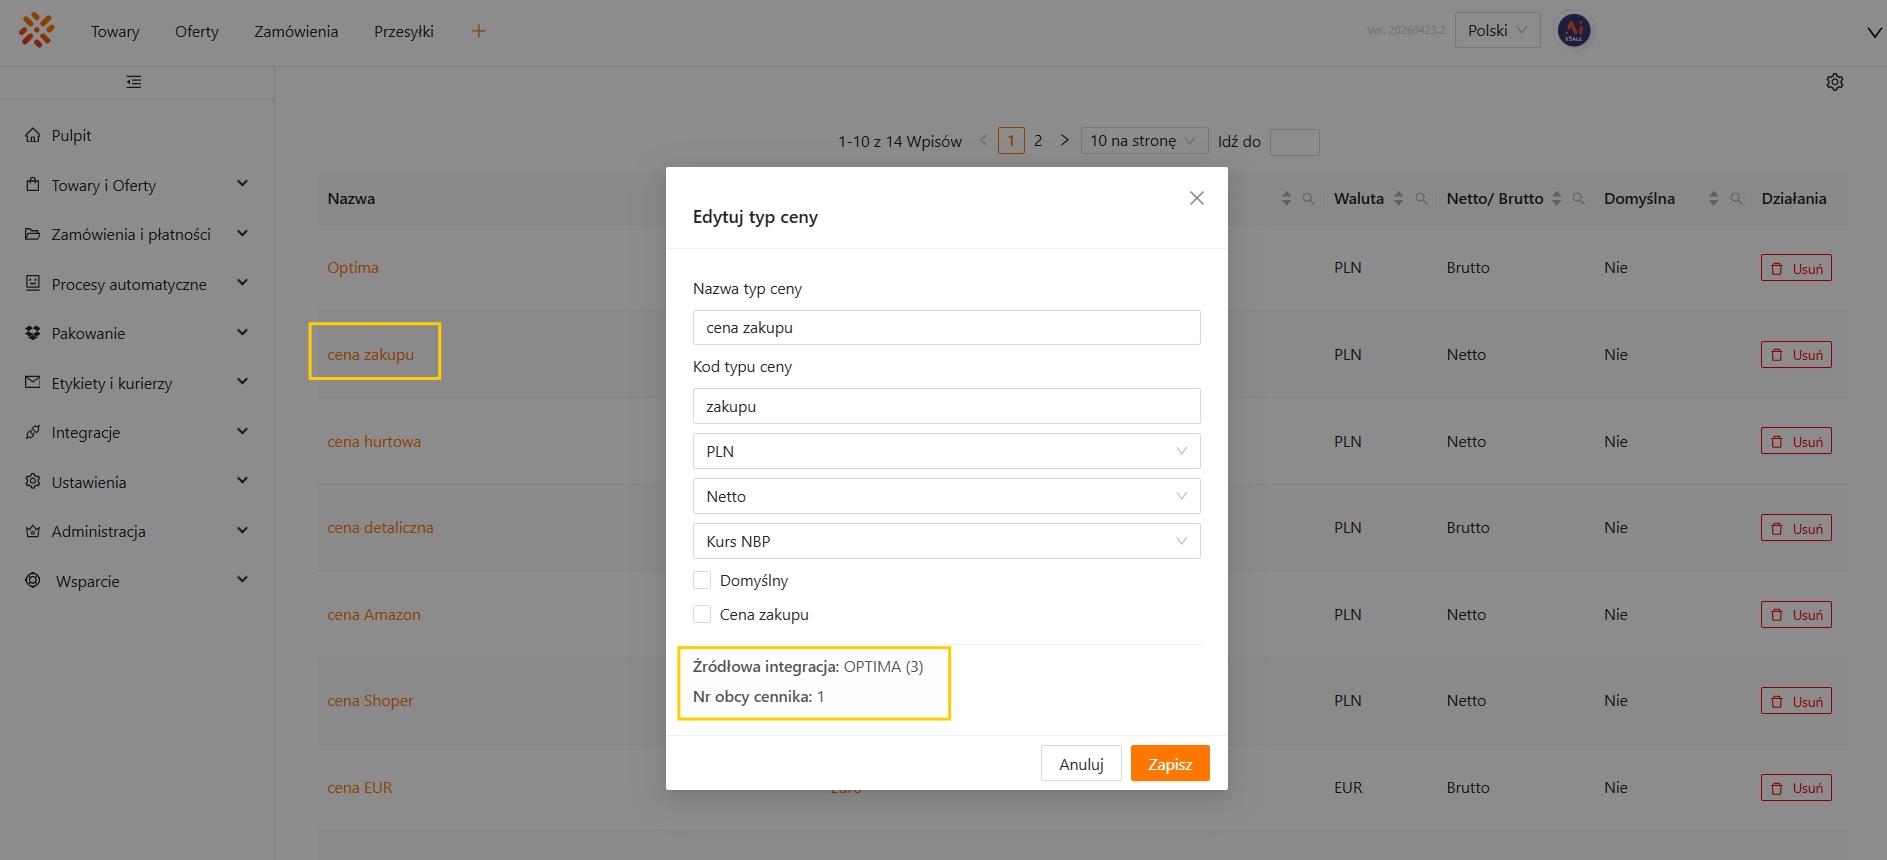1887x860 pixels.
Task: Open the PLN currency dropdown
Action: (945, 451)
